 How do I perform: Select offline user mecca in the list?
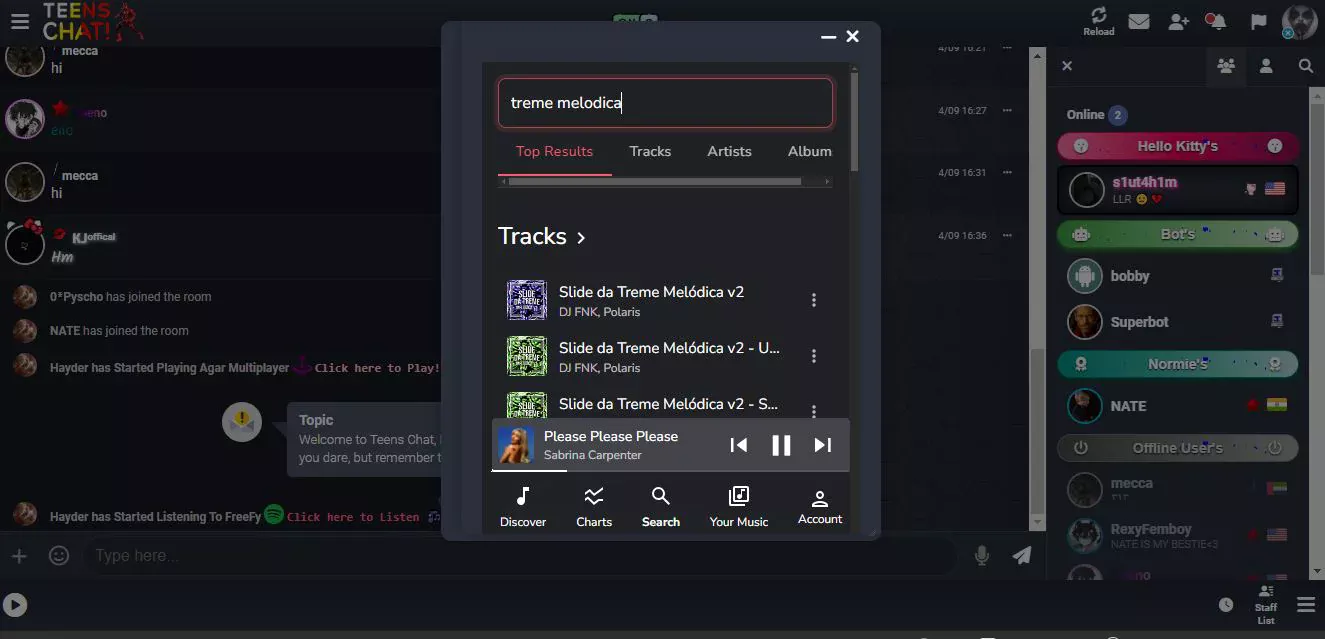(1177, 489)
